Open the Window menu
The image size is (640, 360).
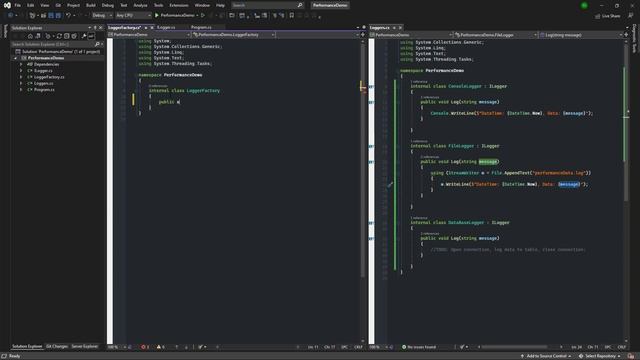pyautogui.click(x=202, y=5)
